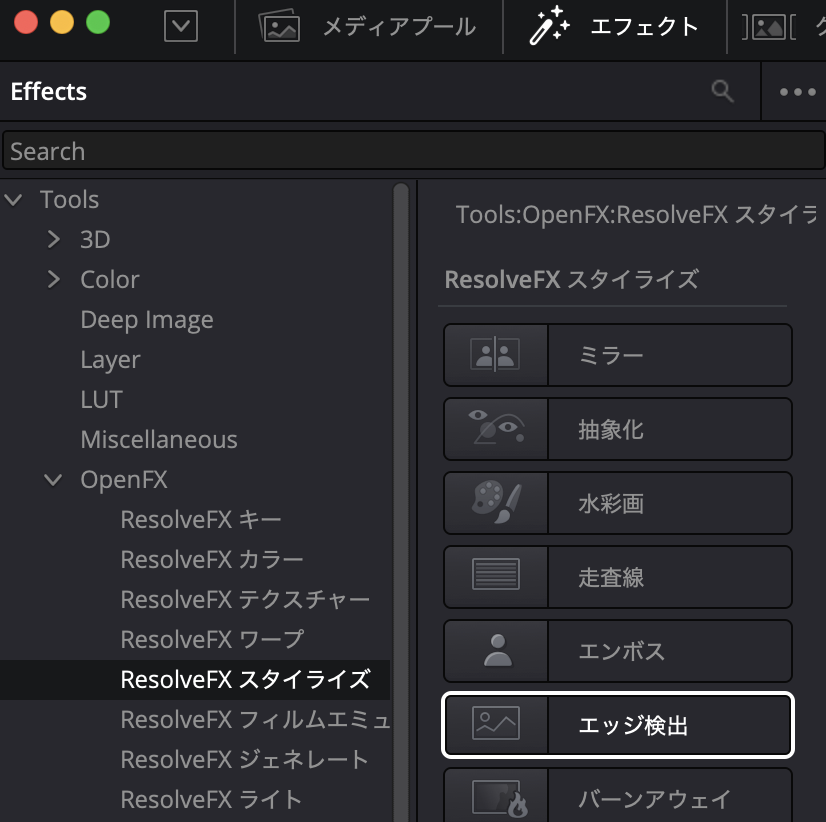826x822 pixels.
Task: Select the 抽象化 (Abstraction) effect icon
Action: 495,429
